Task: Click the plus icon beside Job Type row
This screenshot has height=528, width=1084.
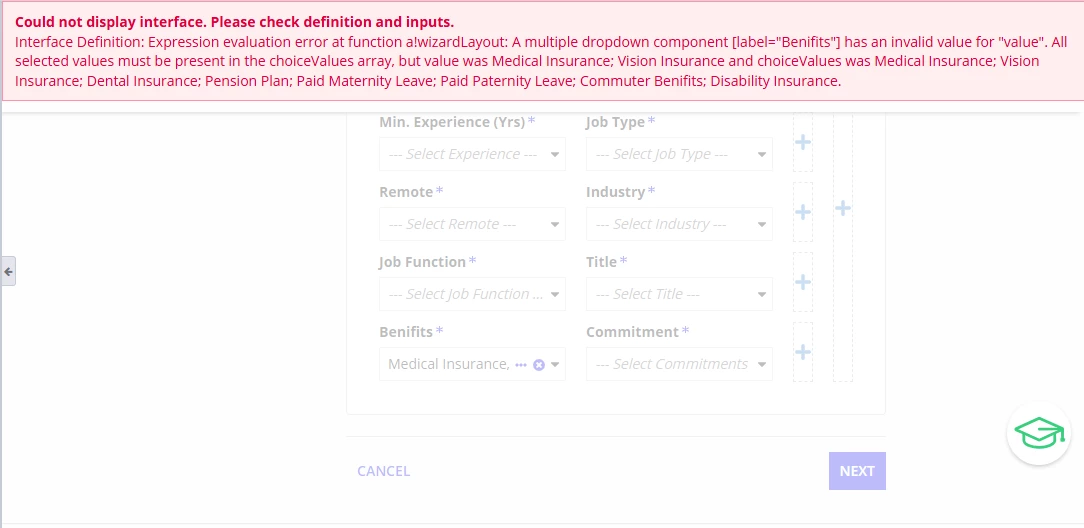Action: point(803,142)
